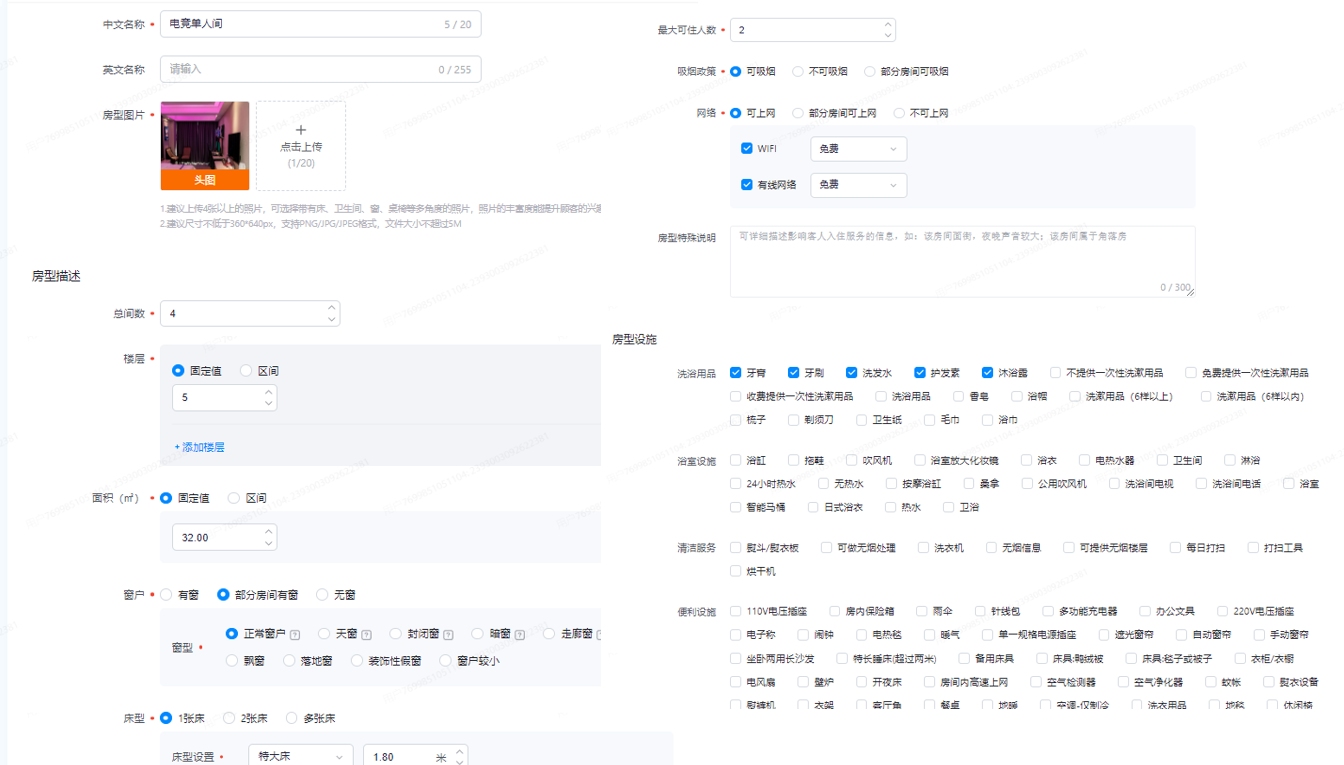Uncheck the WIFI checkbox
This screenshot has width=1344, height=765.
pyautogui.click(x=747, y=149)
